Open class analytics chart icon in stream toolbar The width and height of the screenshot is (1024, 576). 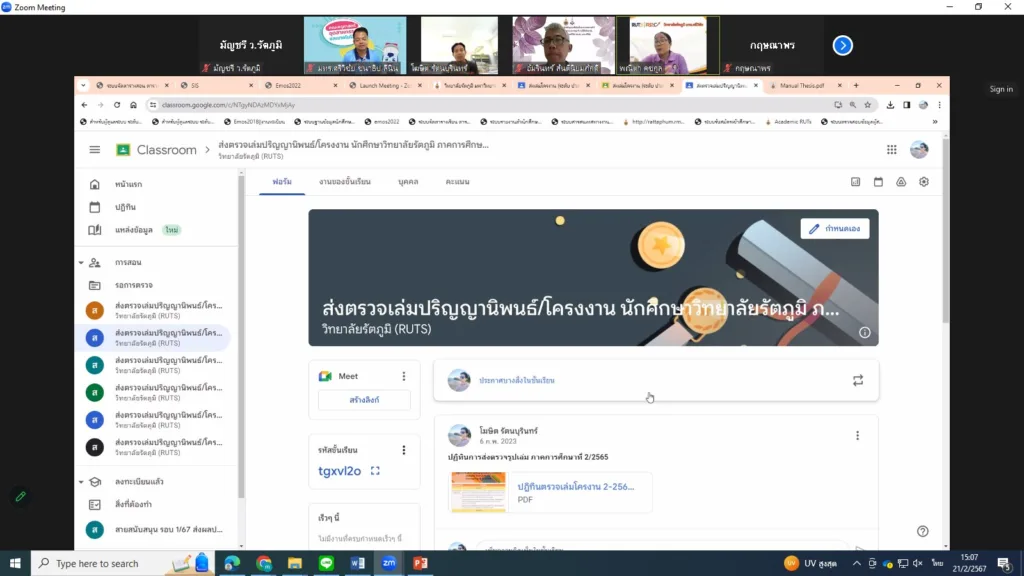[x=856, y=182]
